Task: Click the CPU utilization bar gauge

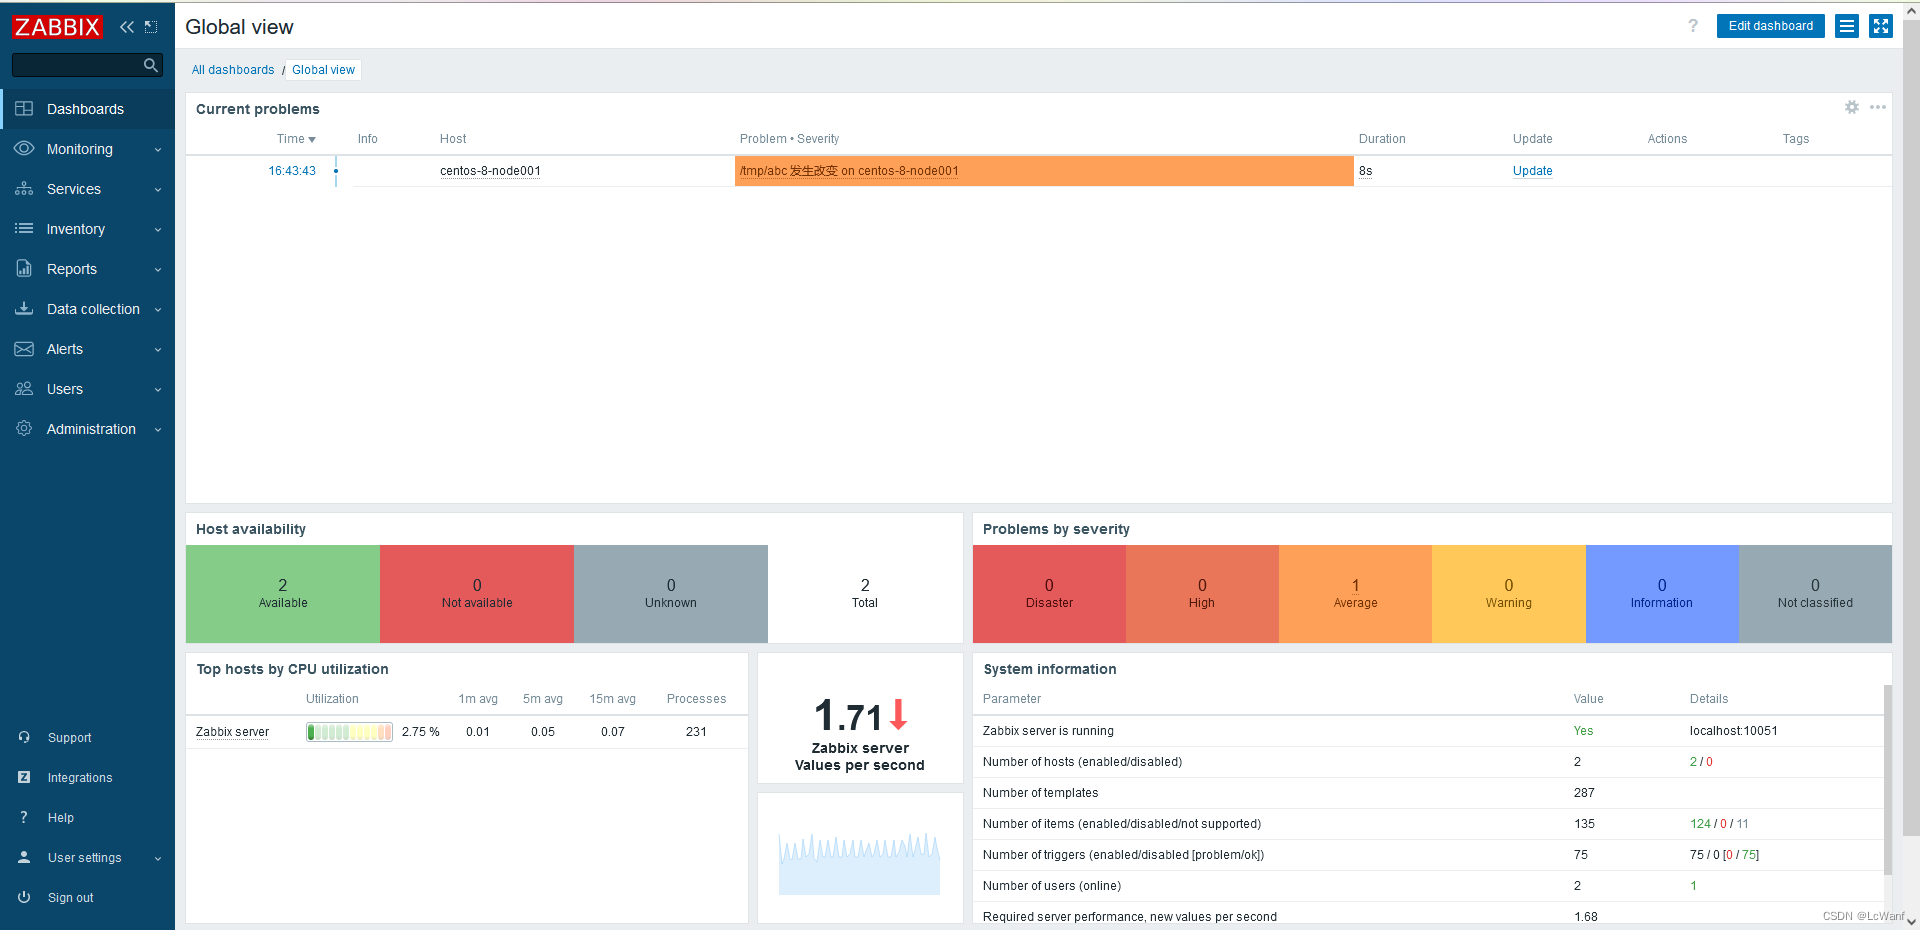Action: (349, 732)
